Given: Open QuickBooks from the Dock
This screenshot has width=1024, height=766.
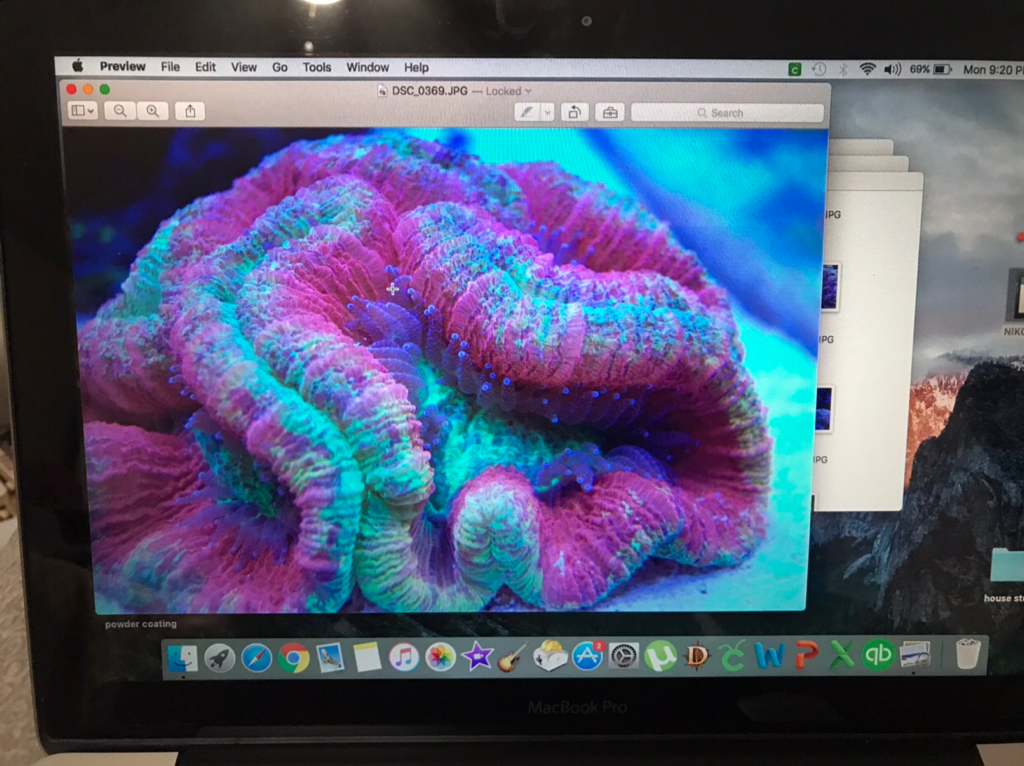Looking at the screenshot, I should pos(878,654).
